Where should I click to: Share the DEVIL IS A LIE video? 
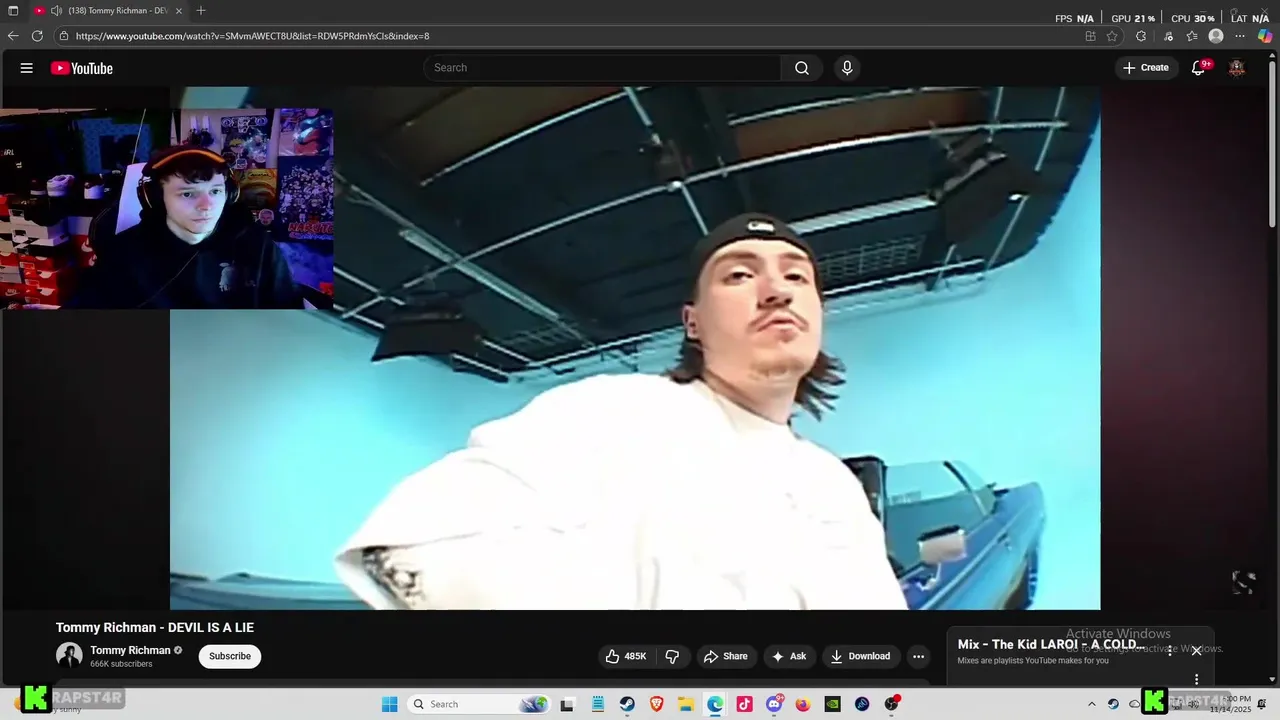725,656
